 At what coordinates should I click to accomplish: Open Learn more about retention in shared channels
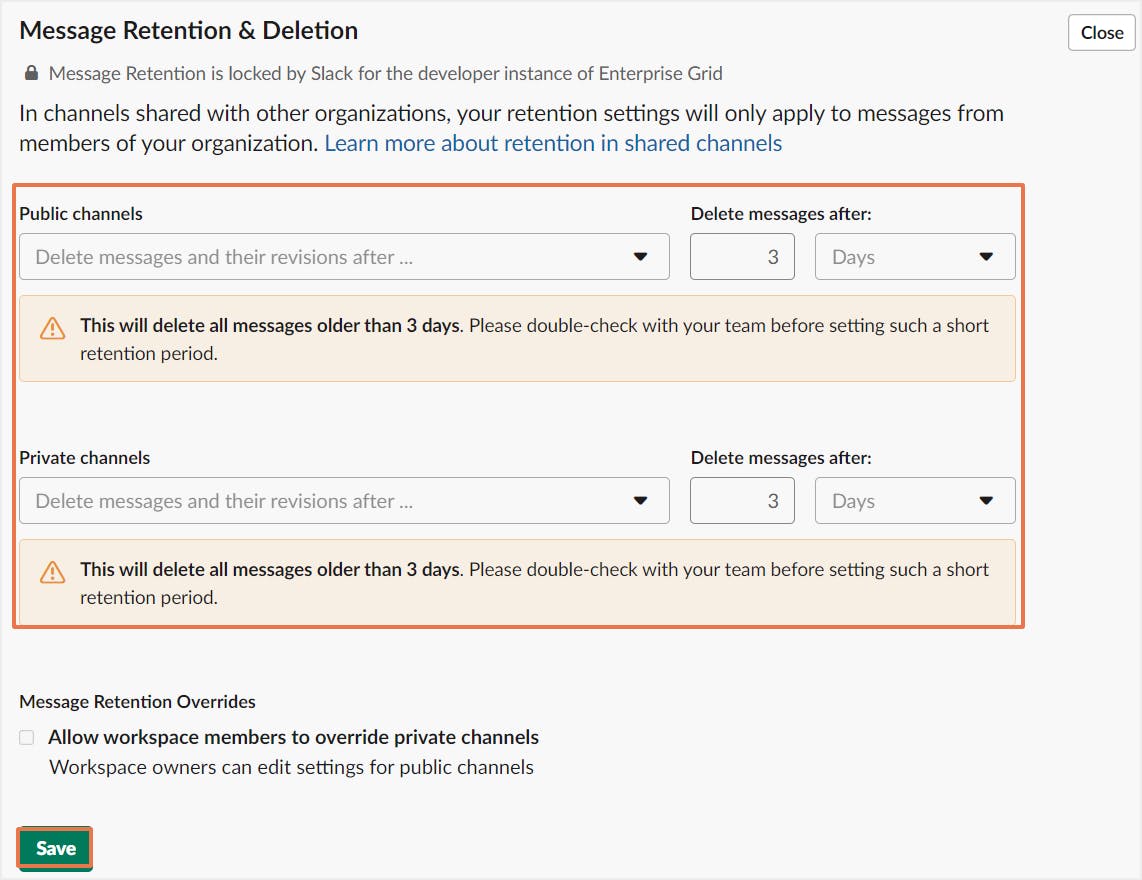click(553, 143)
